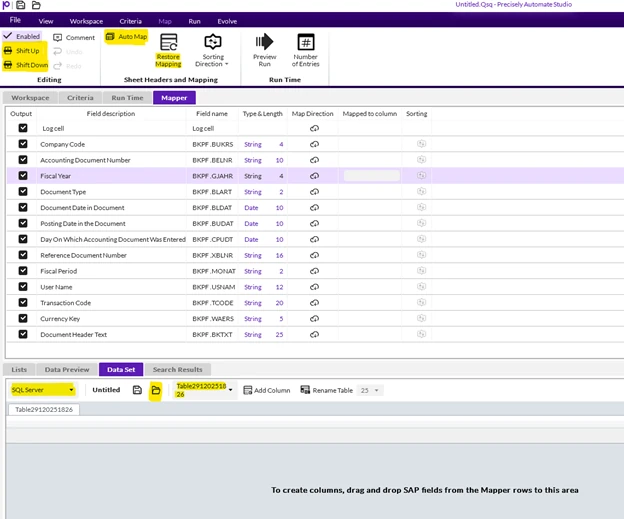Image resolution: width=624 pixels, height=519 pixels.
Task: Click map direction icon for Currency Key
Action: coord(314,318)
